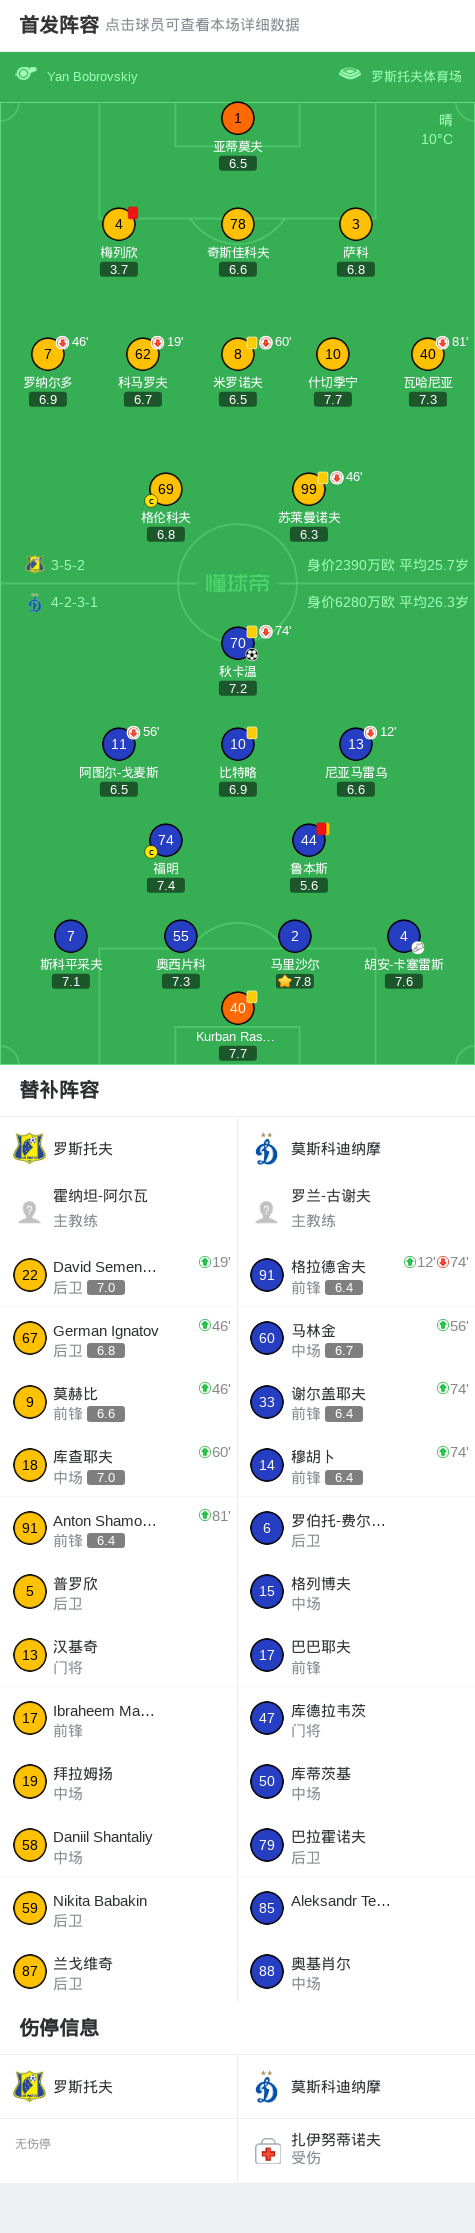
Task: Open player 78 奇斯佳科夫 circle
Action: 238,224
